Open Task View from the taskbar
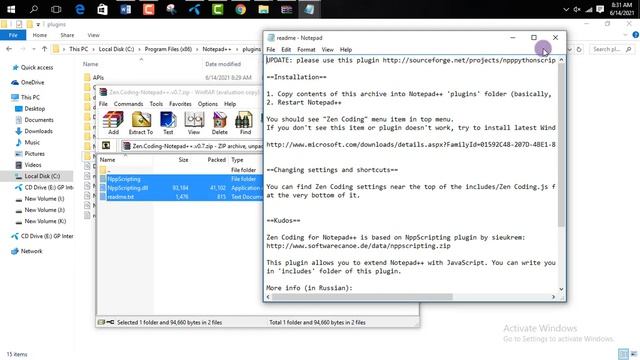This screenshot has height=360, width=640. 56,9
